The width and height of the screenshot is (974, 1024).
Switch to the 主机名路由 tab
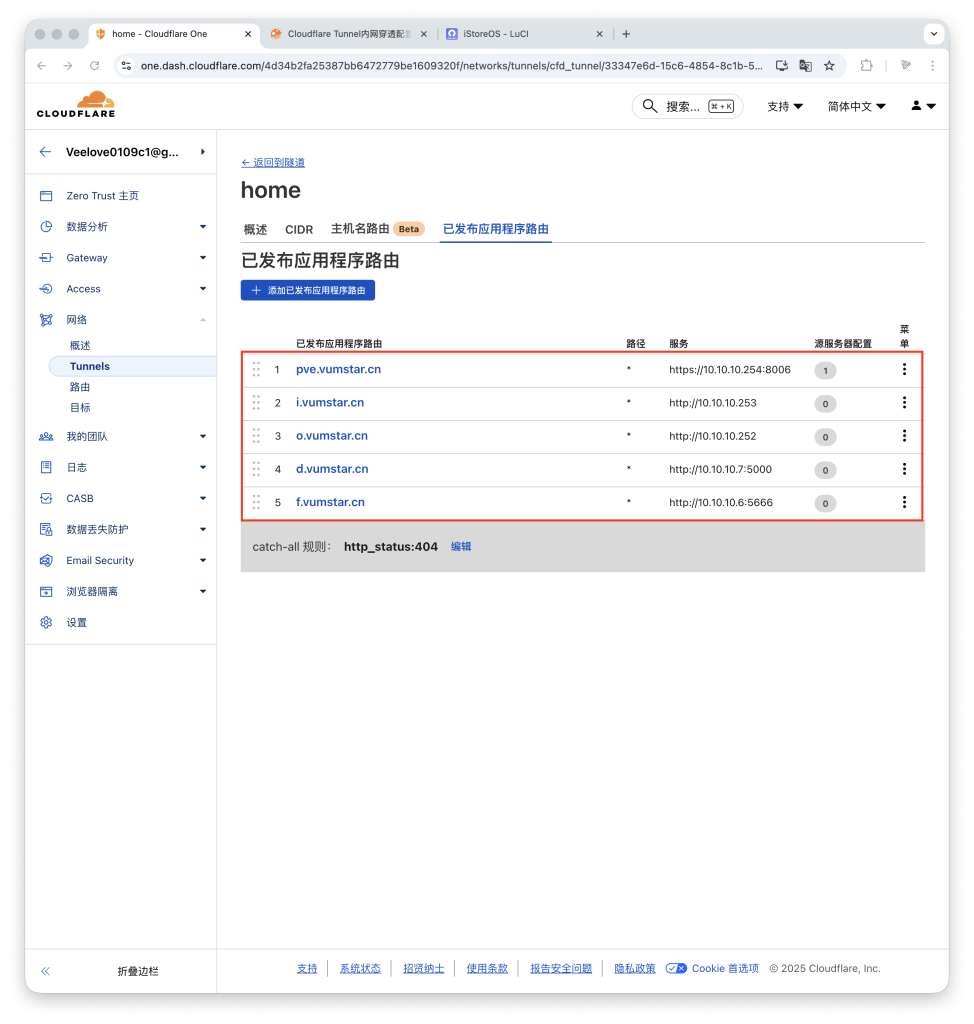pyautogui.click(x=360, y=229)
